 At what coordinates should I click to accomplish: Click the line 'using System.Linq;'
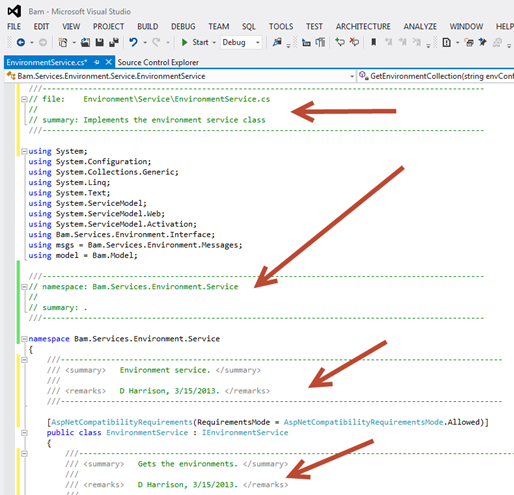pyautogui.click(x=69, y=183)
